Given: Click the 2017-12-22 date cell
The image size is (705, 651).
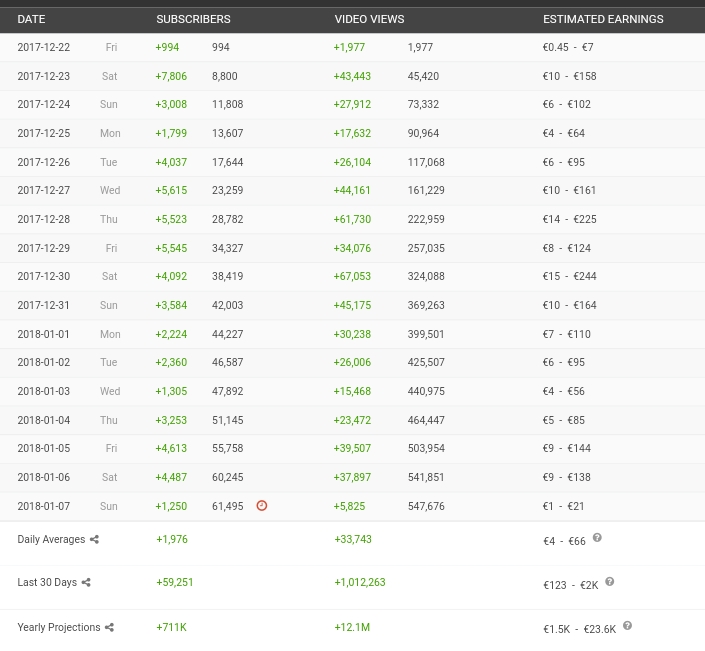Looking at the screenshot, I should (43, 47).
